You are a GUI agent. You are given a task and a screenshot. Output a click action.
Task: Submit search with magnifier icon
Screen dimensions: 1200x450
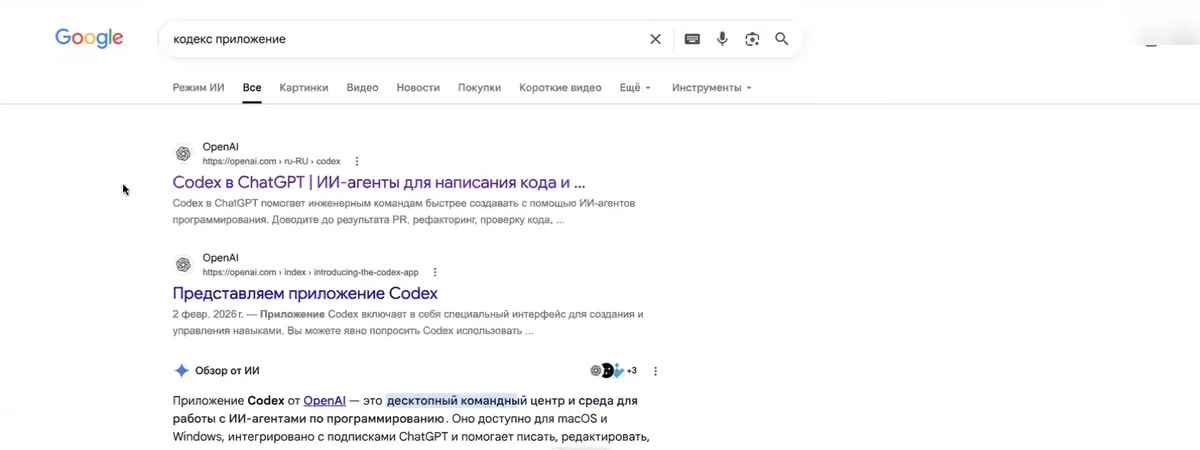coord(782,39)
